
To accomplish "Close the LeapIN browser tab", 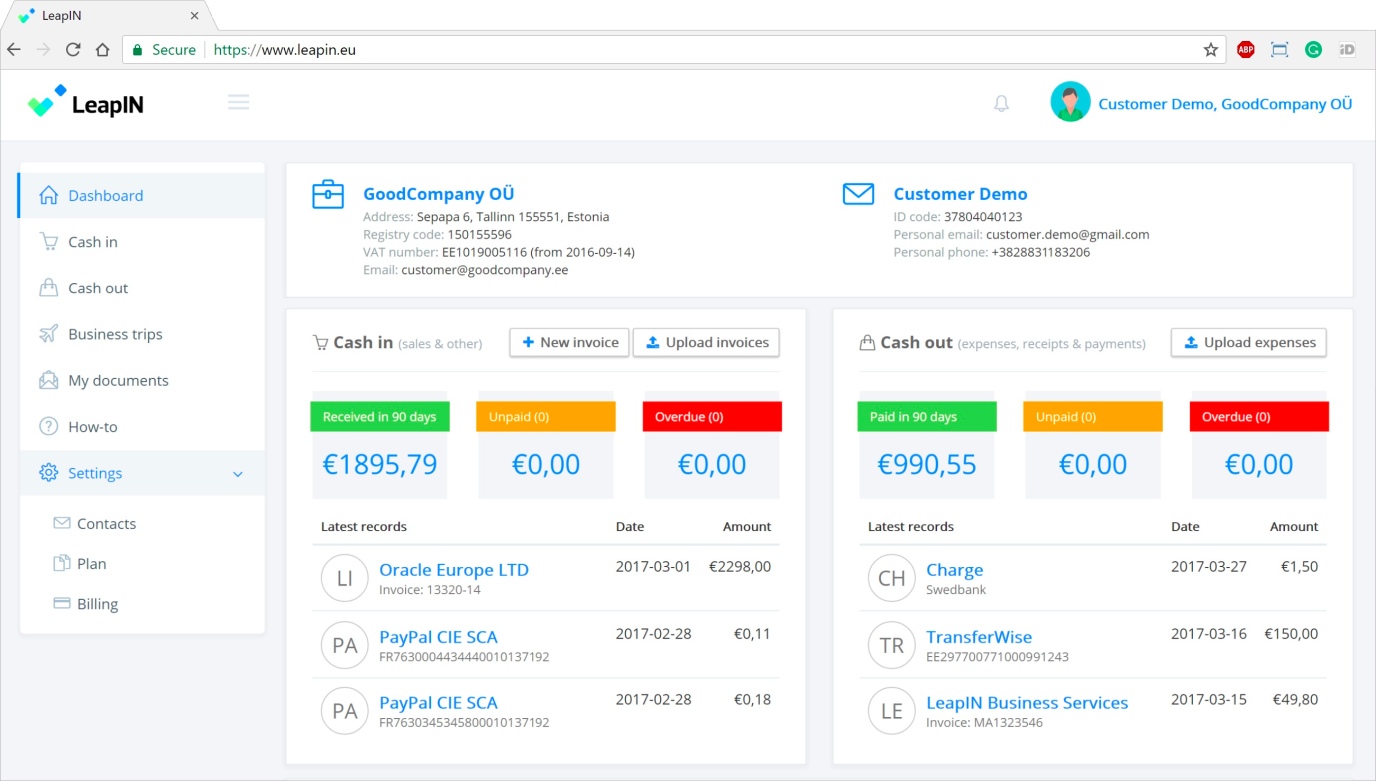I will (194, 16).
